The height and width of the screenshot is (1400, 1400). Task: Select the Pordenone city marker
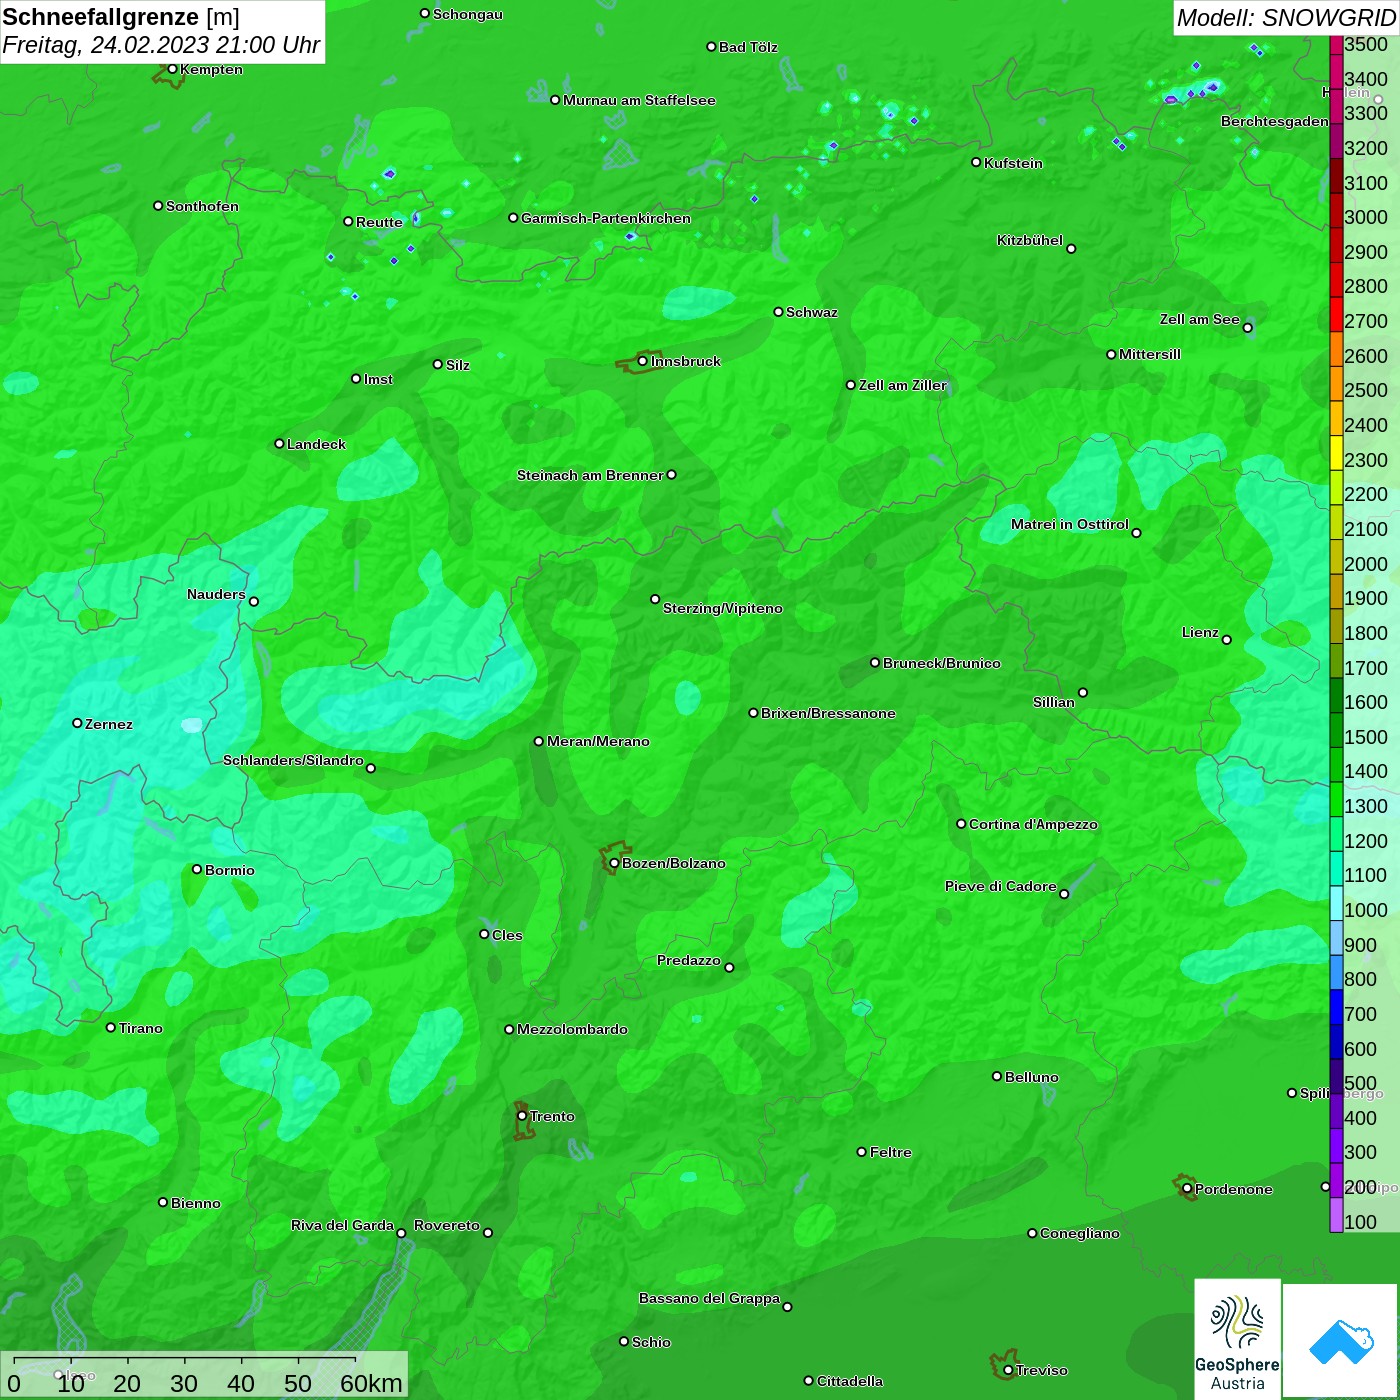[1187, 1189]
